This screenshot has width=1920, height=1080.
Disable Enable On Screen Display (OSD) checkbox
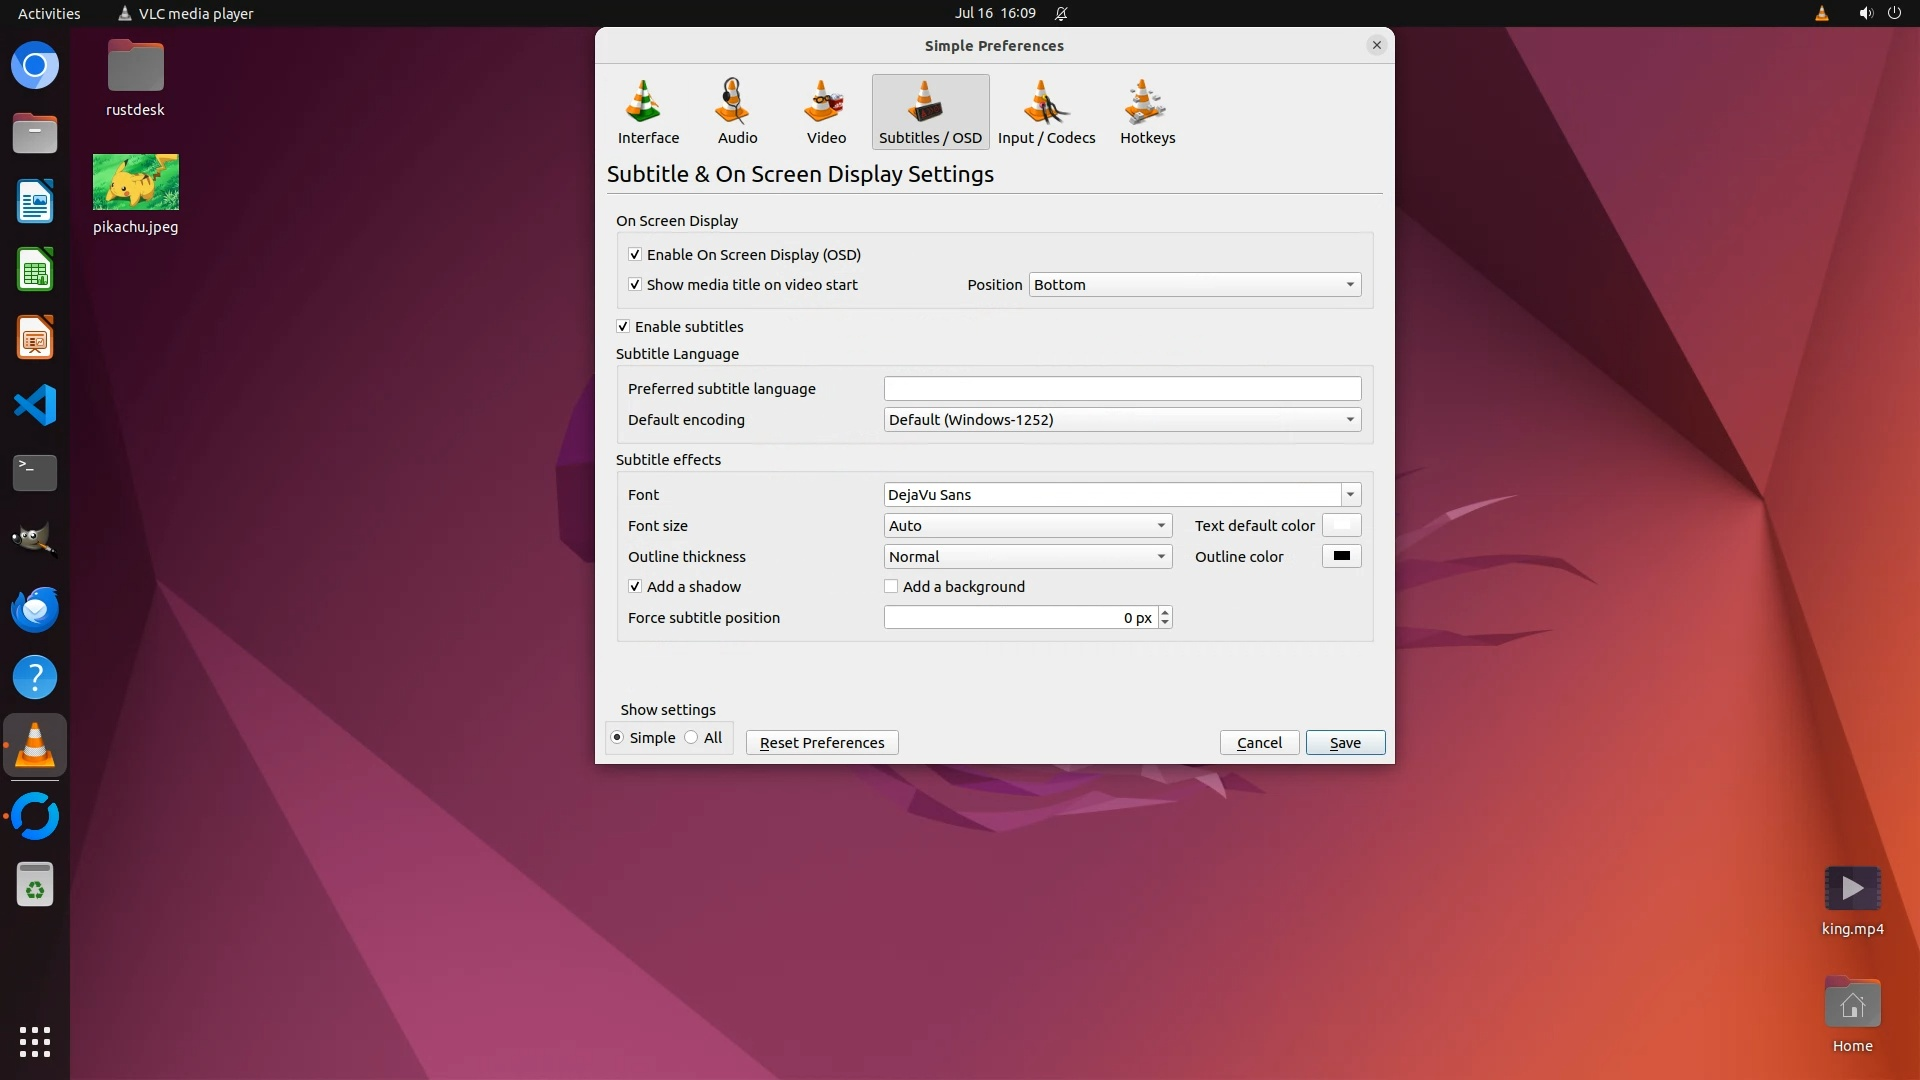[635, 255]
